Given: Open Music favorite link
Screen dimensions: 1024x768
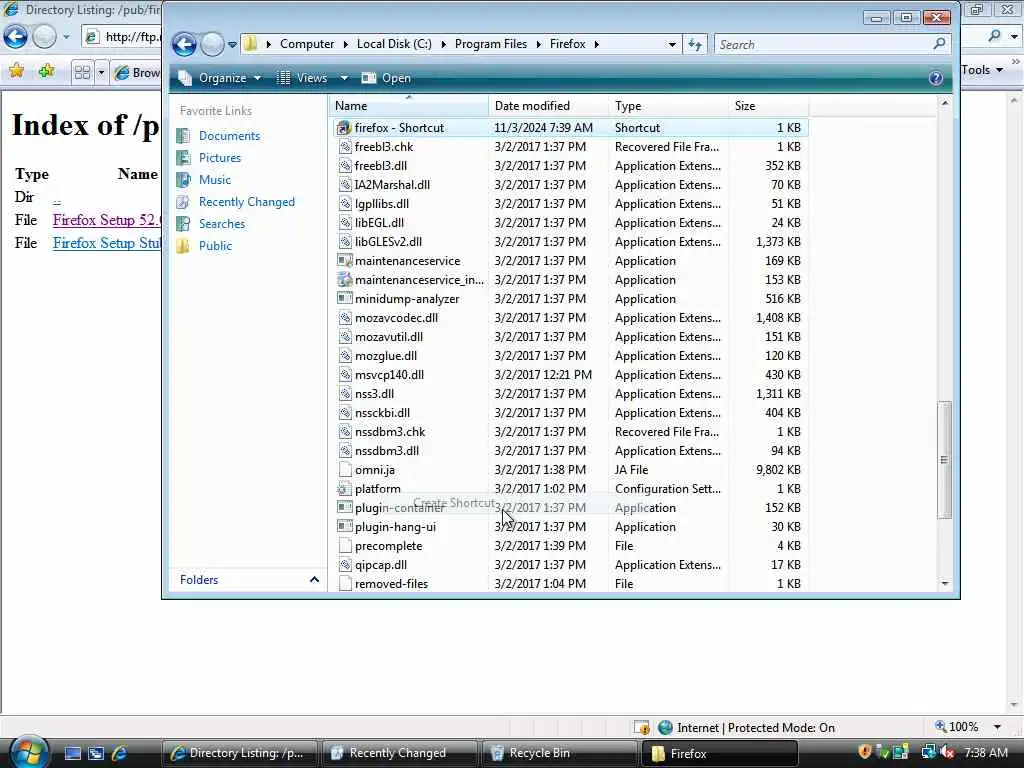Looking at the screenshot, I should 215,180.
